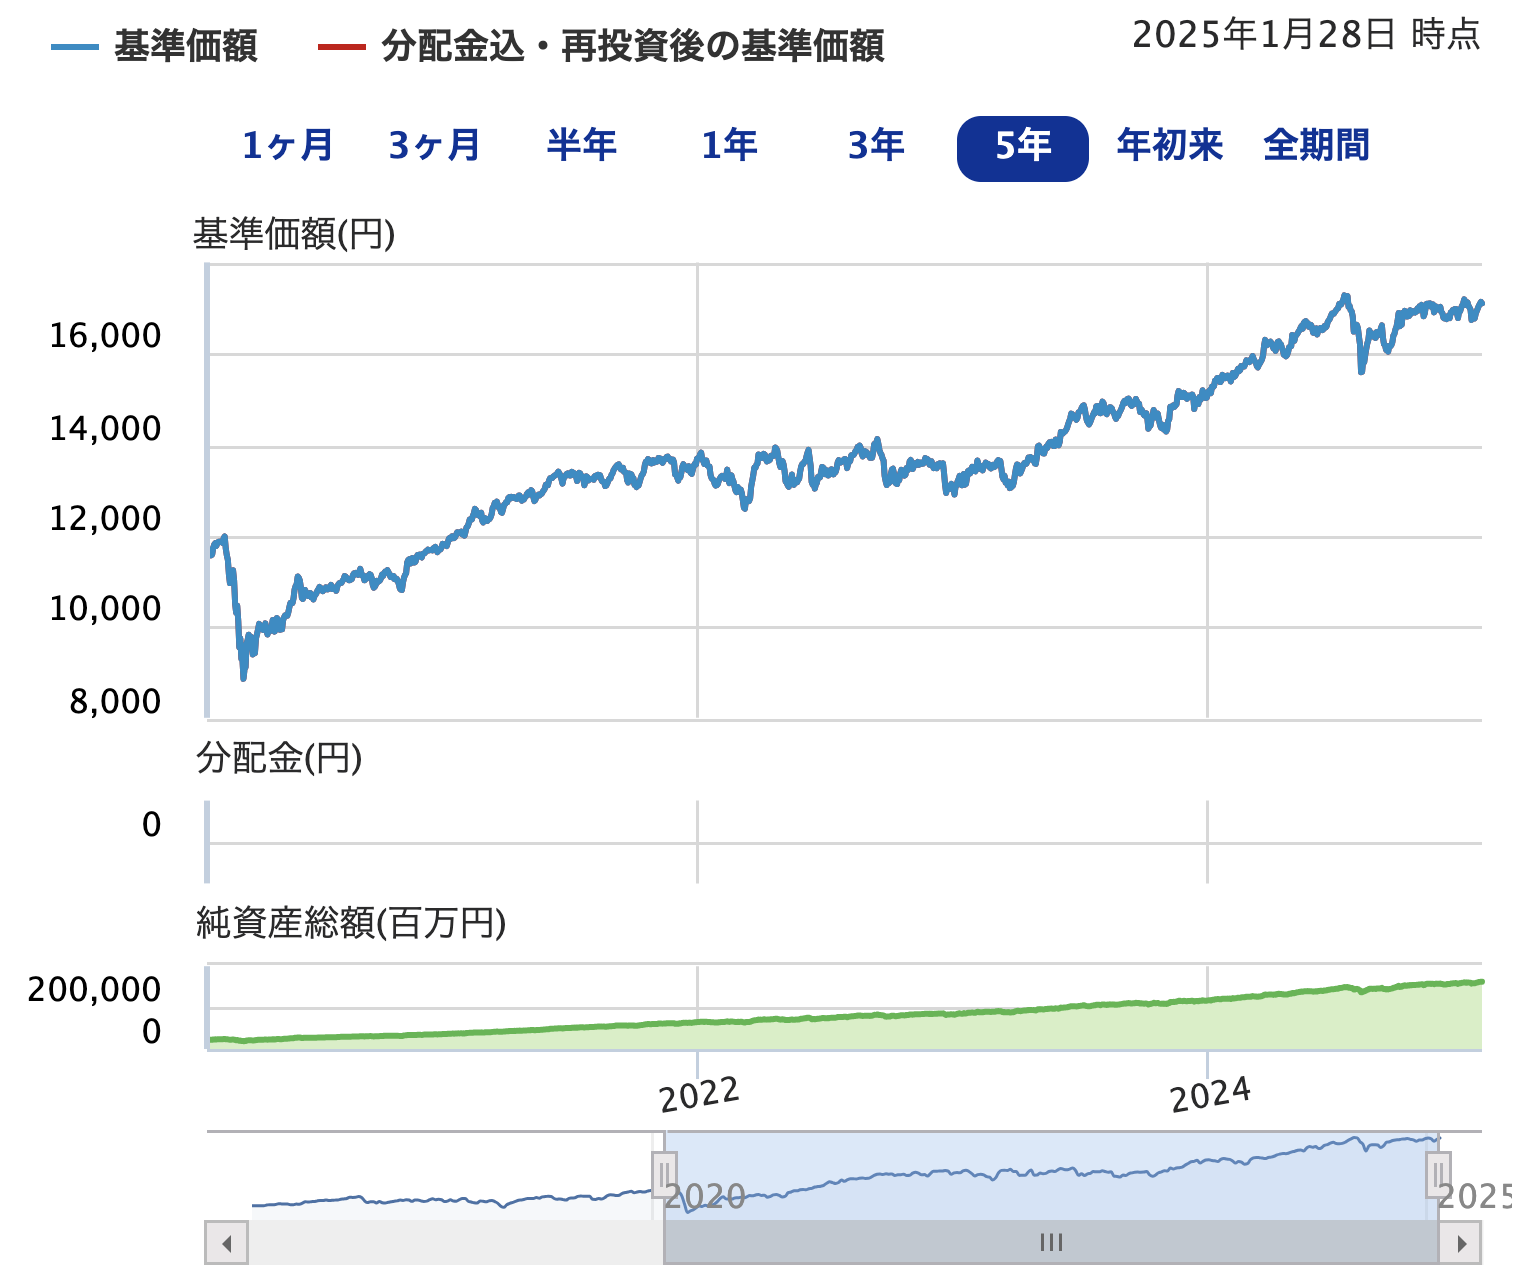Click the scrollbar left arrow button

click(x=227, y=1243)
